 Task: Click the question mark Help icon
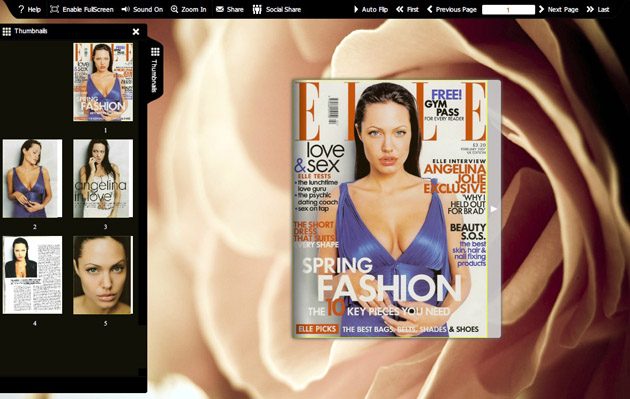21,9
